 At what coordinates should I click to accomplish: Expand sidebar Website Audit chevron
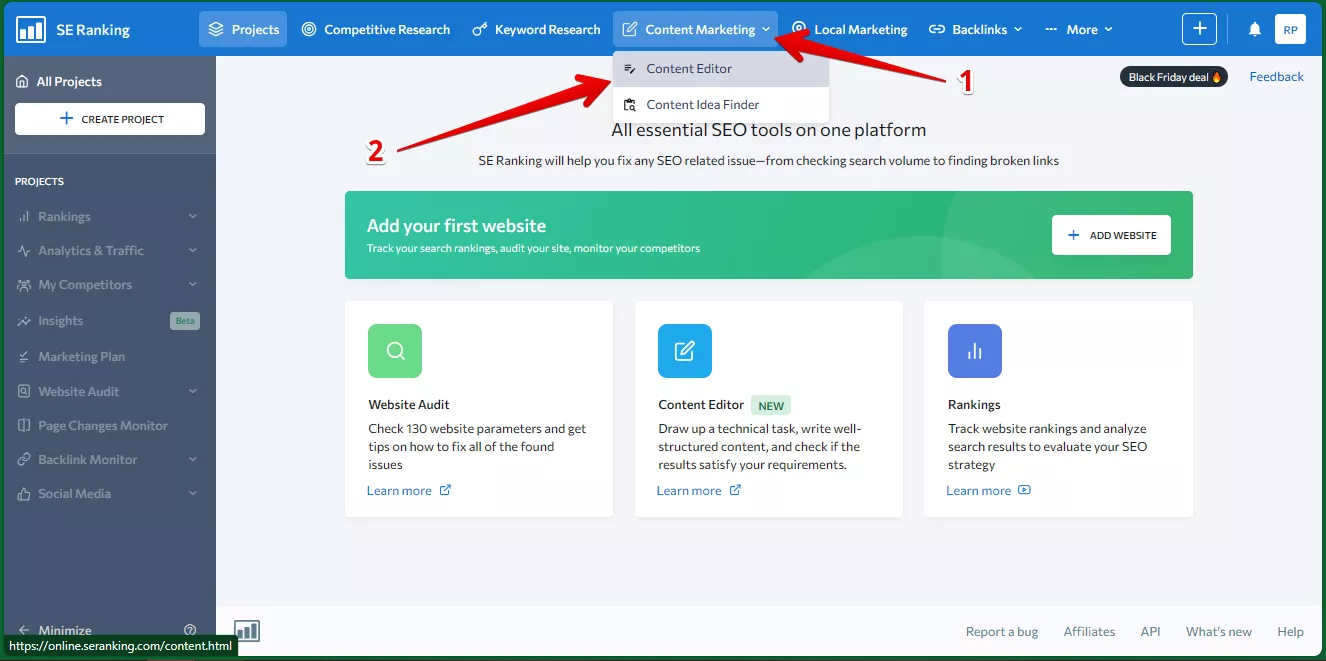point(193,392)
